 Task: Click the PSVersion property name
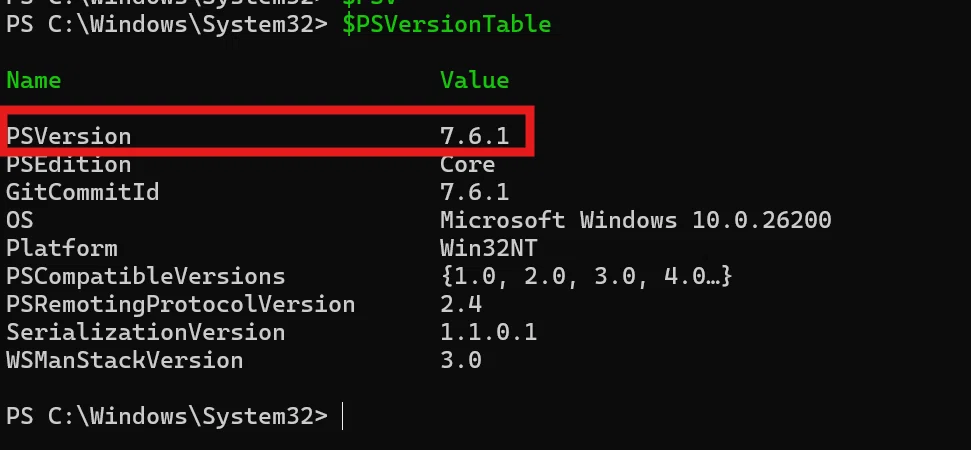pyautogui.click(x=69, y=136)
